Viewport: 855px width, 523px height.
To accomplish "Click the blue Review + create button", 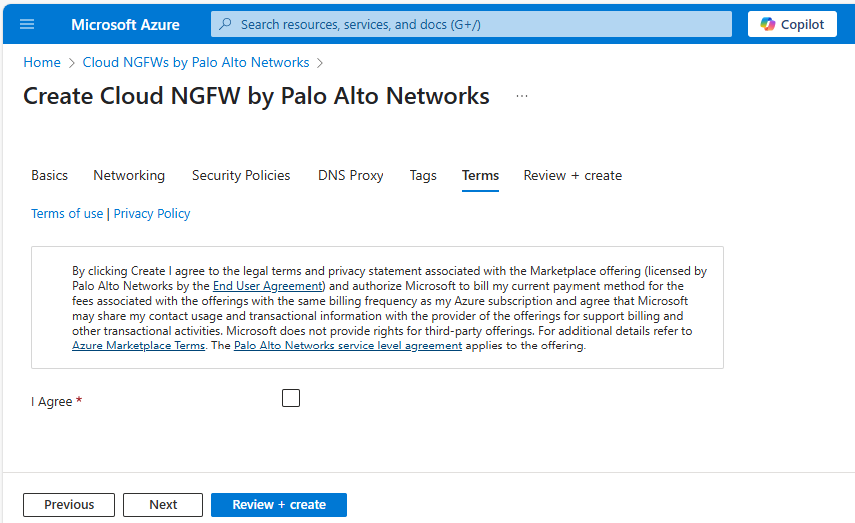I will click(278, 505).
